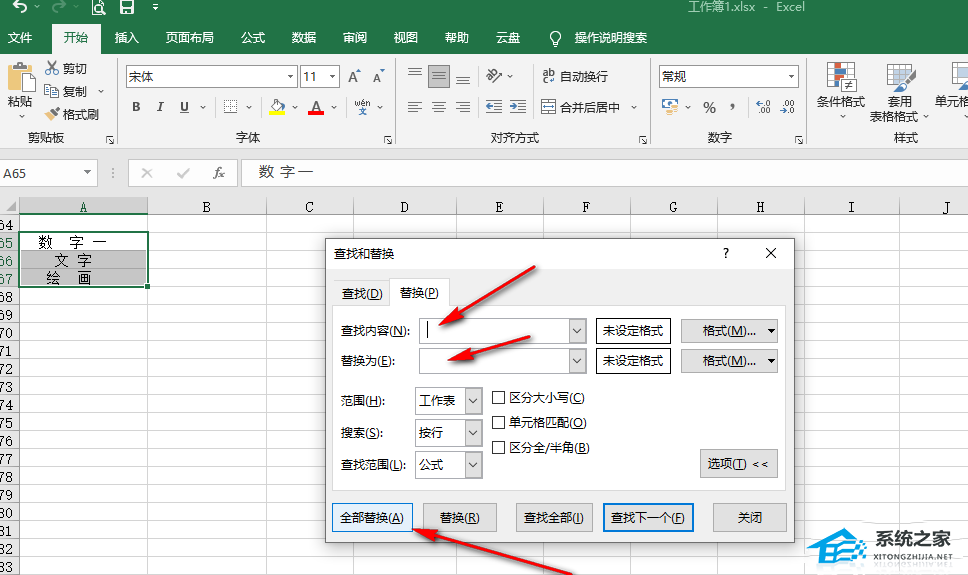This screenshot has height=575, width=968.
Task: Open the Format (格式) button in Find What row
Action: pyautogui.click(x=729, y=331)
